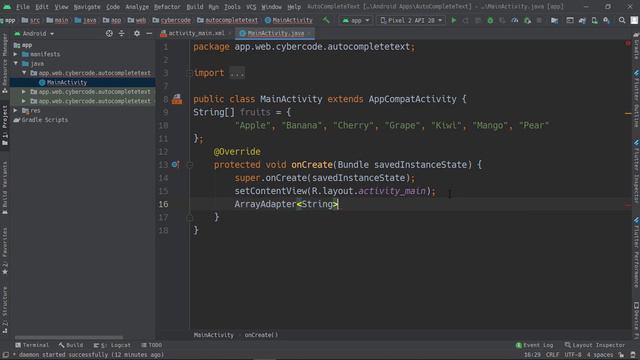This screenshot has width=640, height=360.
Task: Click the class gutter icon on line 8
Action: click(177, 99)
